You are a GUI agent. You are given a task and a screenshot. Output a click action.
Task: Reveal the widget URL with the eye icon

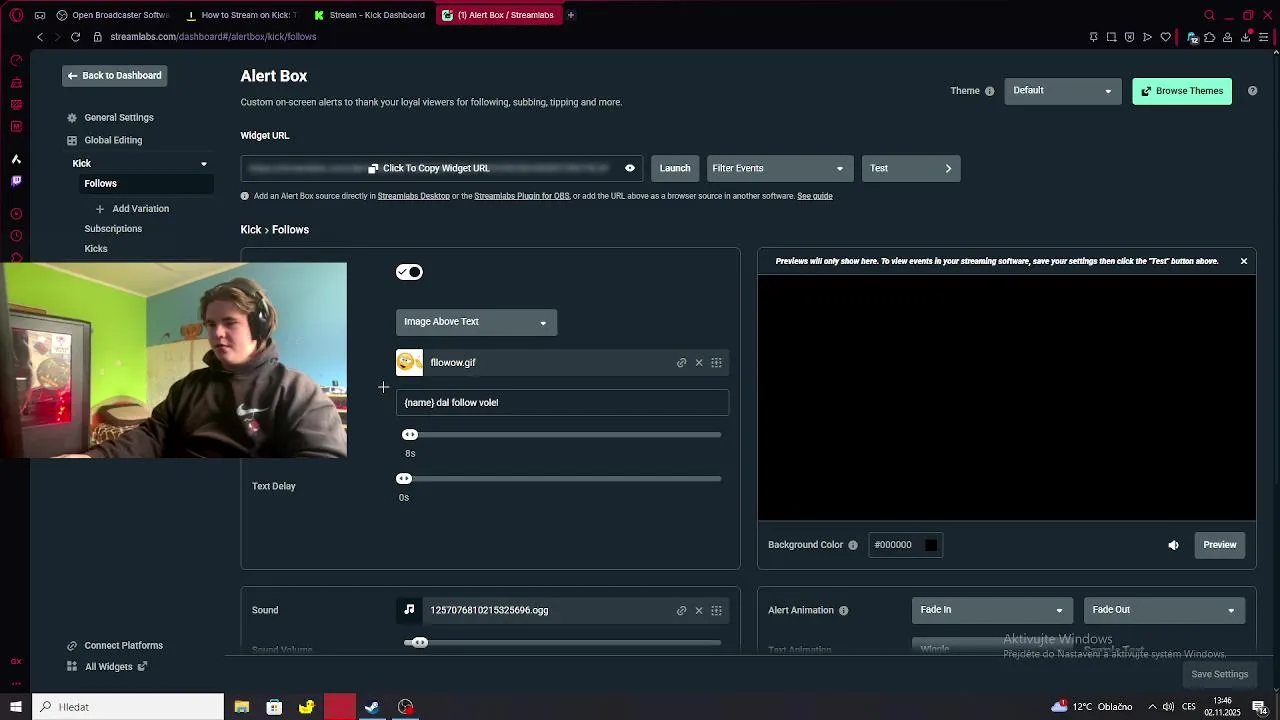[630, 169]
